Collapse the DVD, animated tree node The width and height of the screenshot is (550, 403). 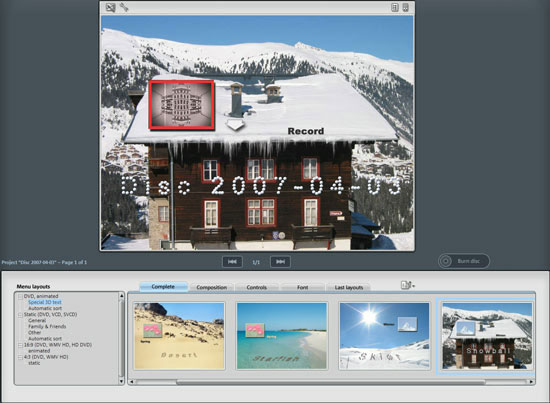(x=20, y=296)
